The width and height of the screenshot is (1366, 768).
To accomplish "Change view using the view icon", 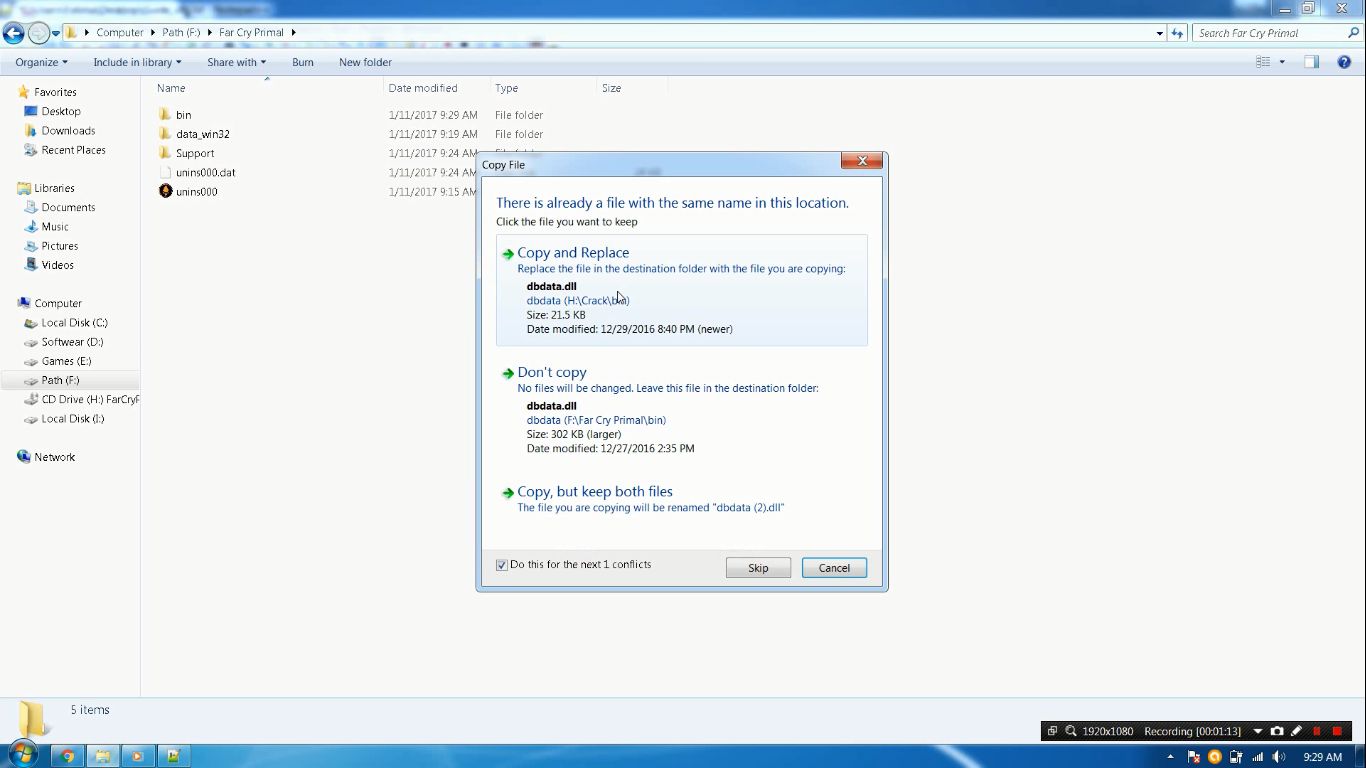I will pyautogui.click(x=1263, y=62).
